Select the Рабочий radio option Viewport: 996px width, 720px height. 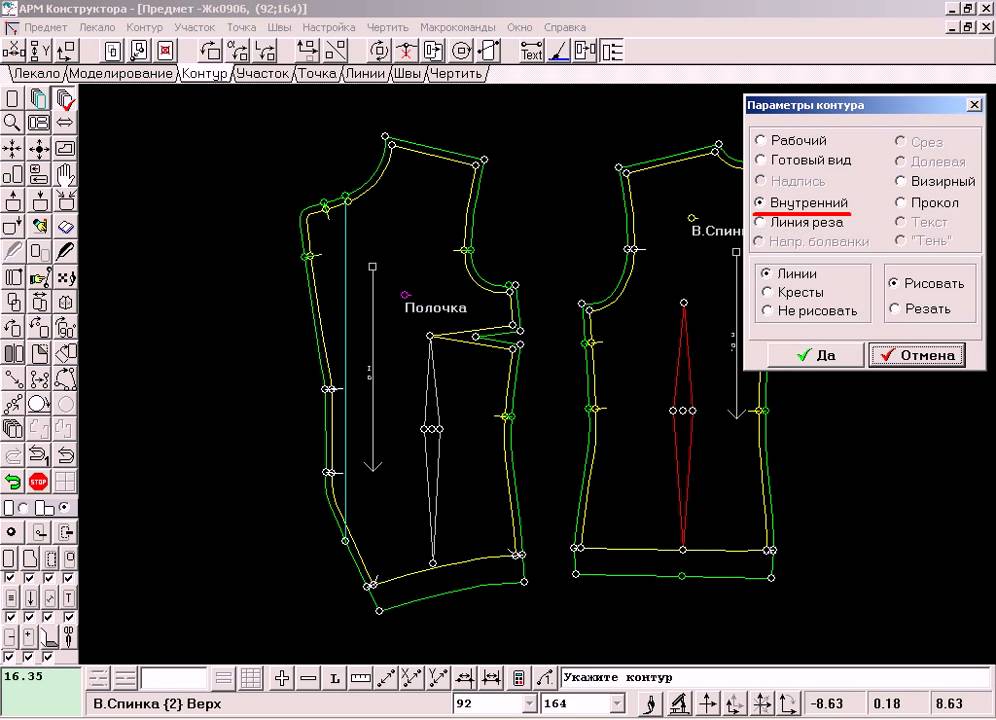pos(761,141)
